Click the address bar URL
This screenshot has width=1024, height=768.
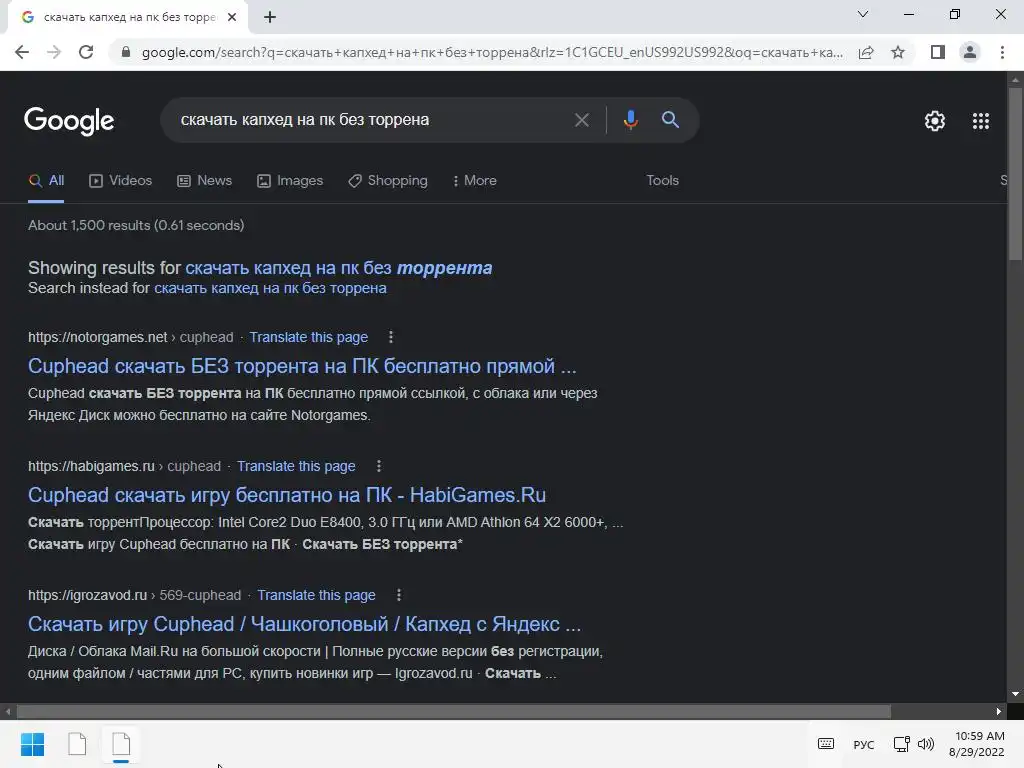point(492,52)
